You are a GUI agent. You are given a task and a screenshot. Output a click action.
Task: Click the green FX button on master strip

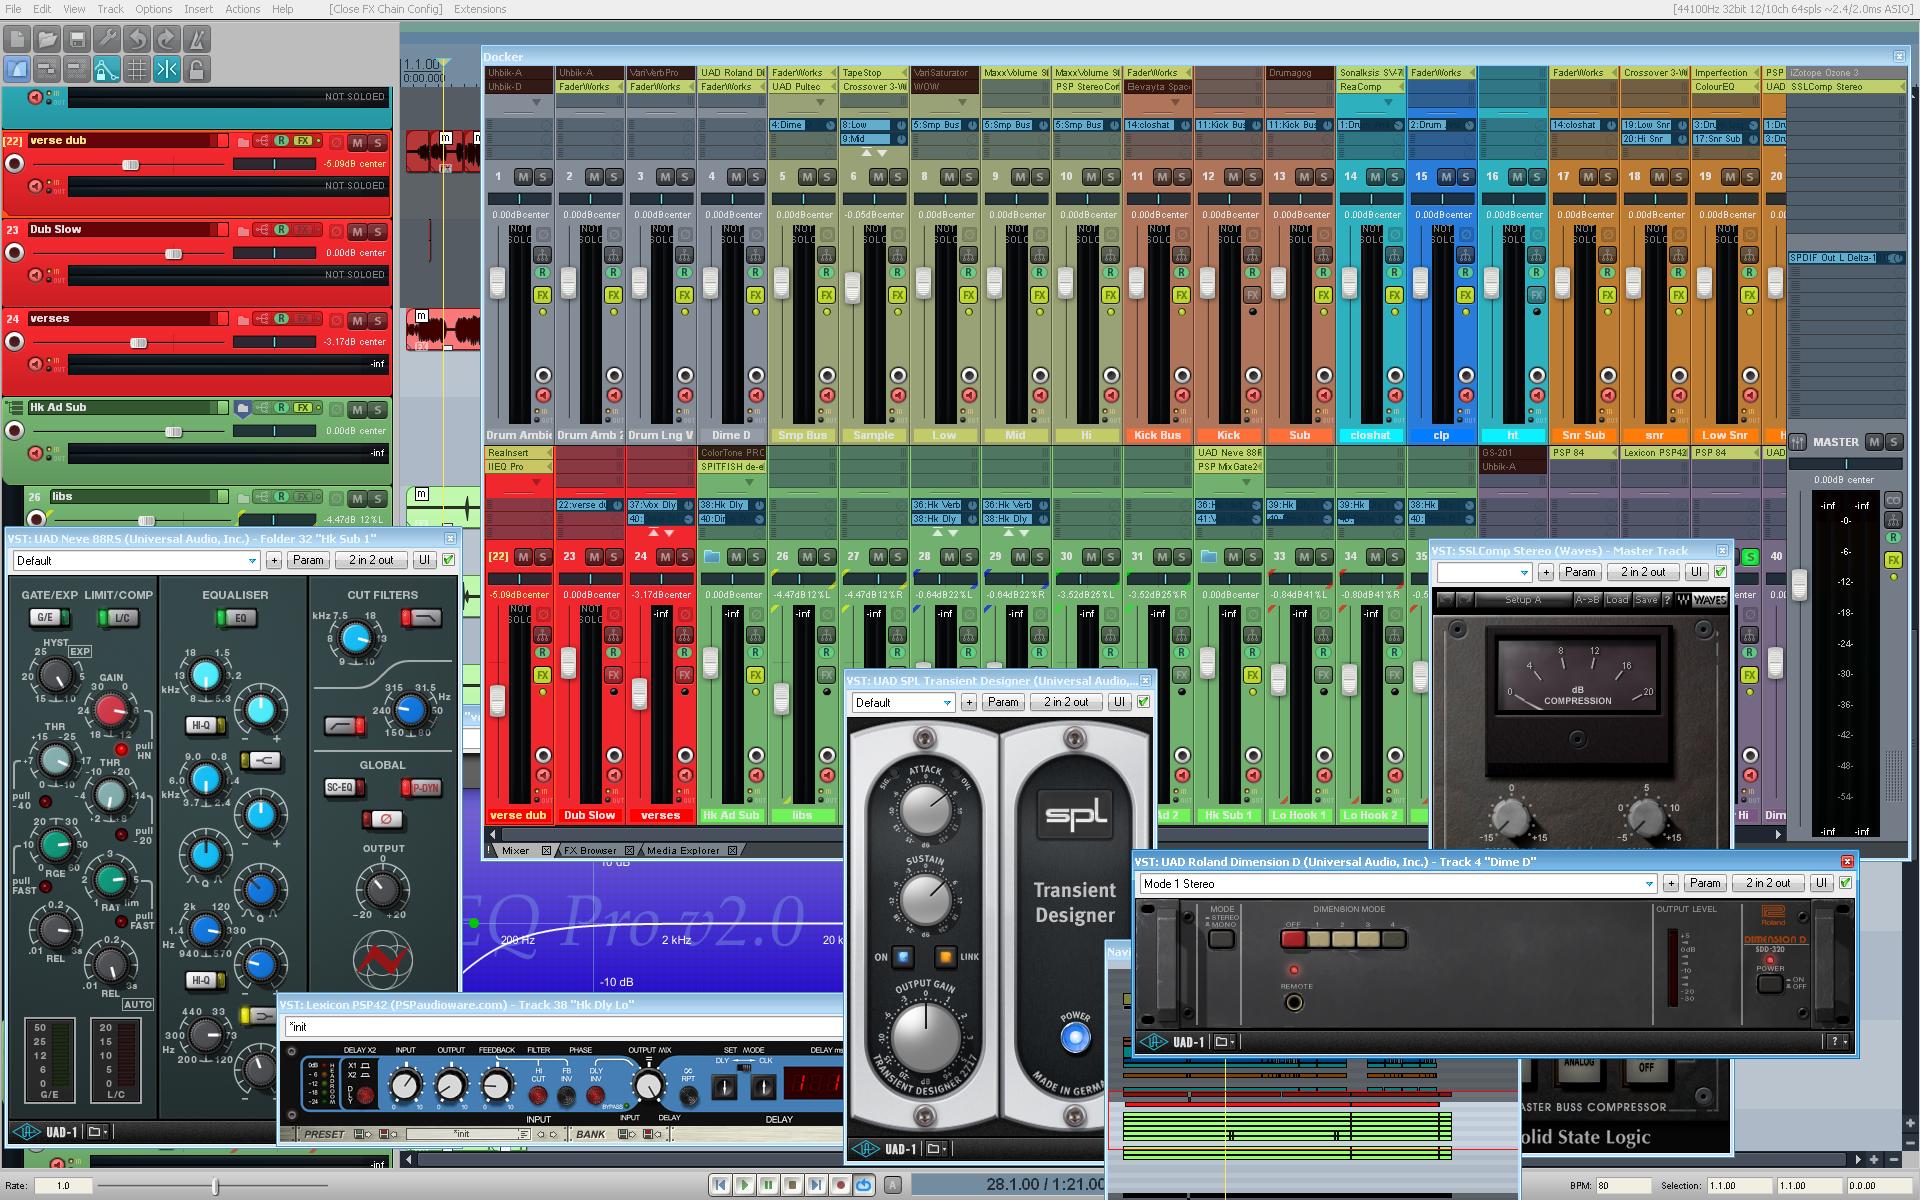[x=1893, y=560]
